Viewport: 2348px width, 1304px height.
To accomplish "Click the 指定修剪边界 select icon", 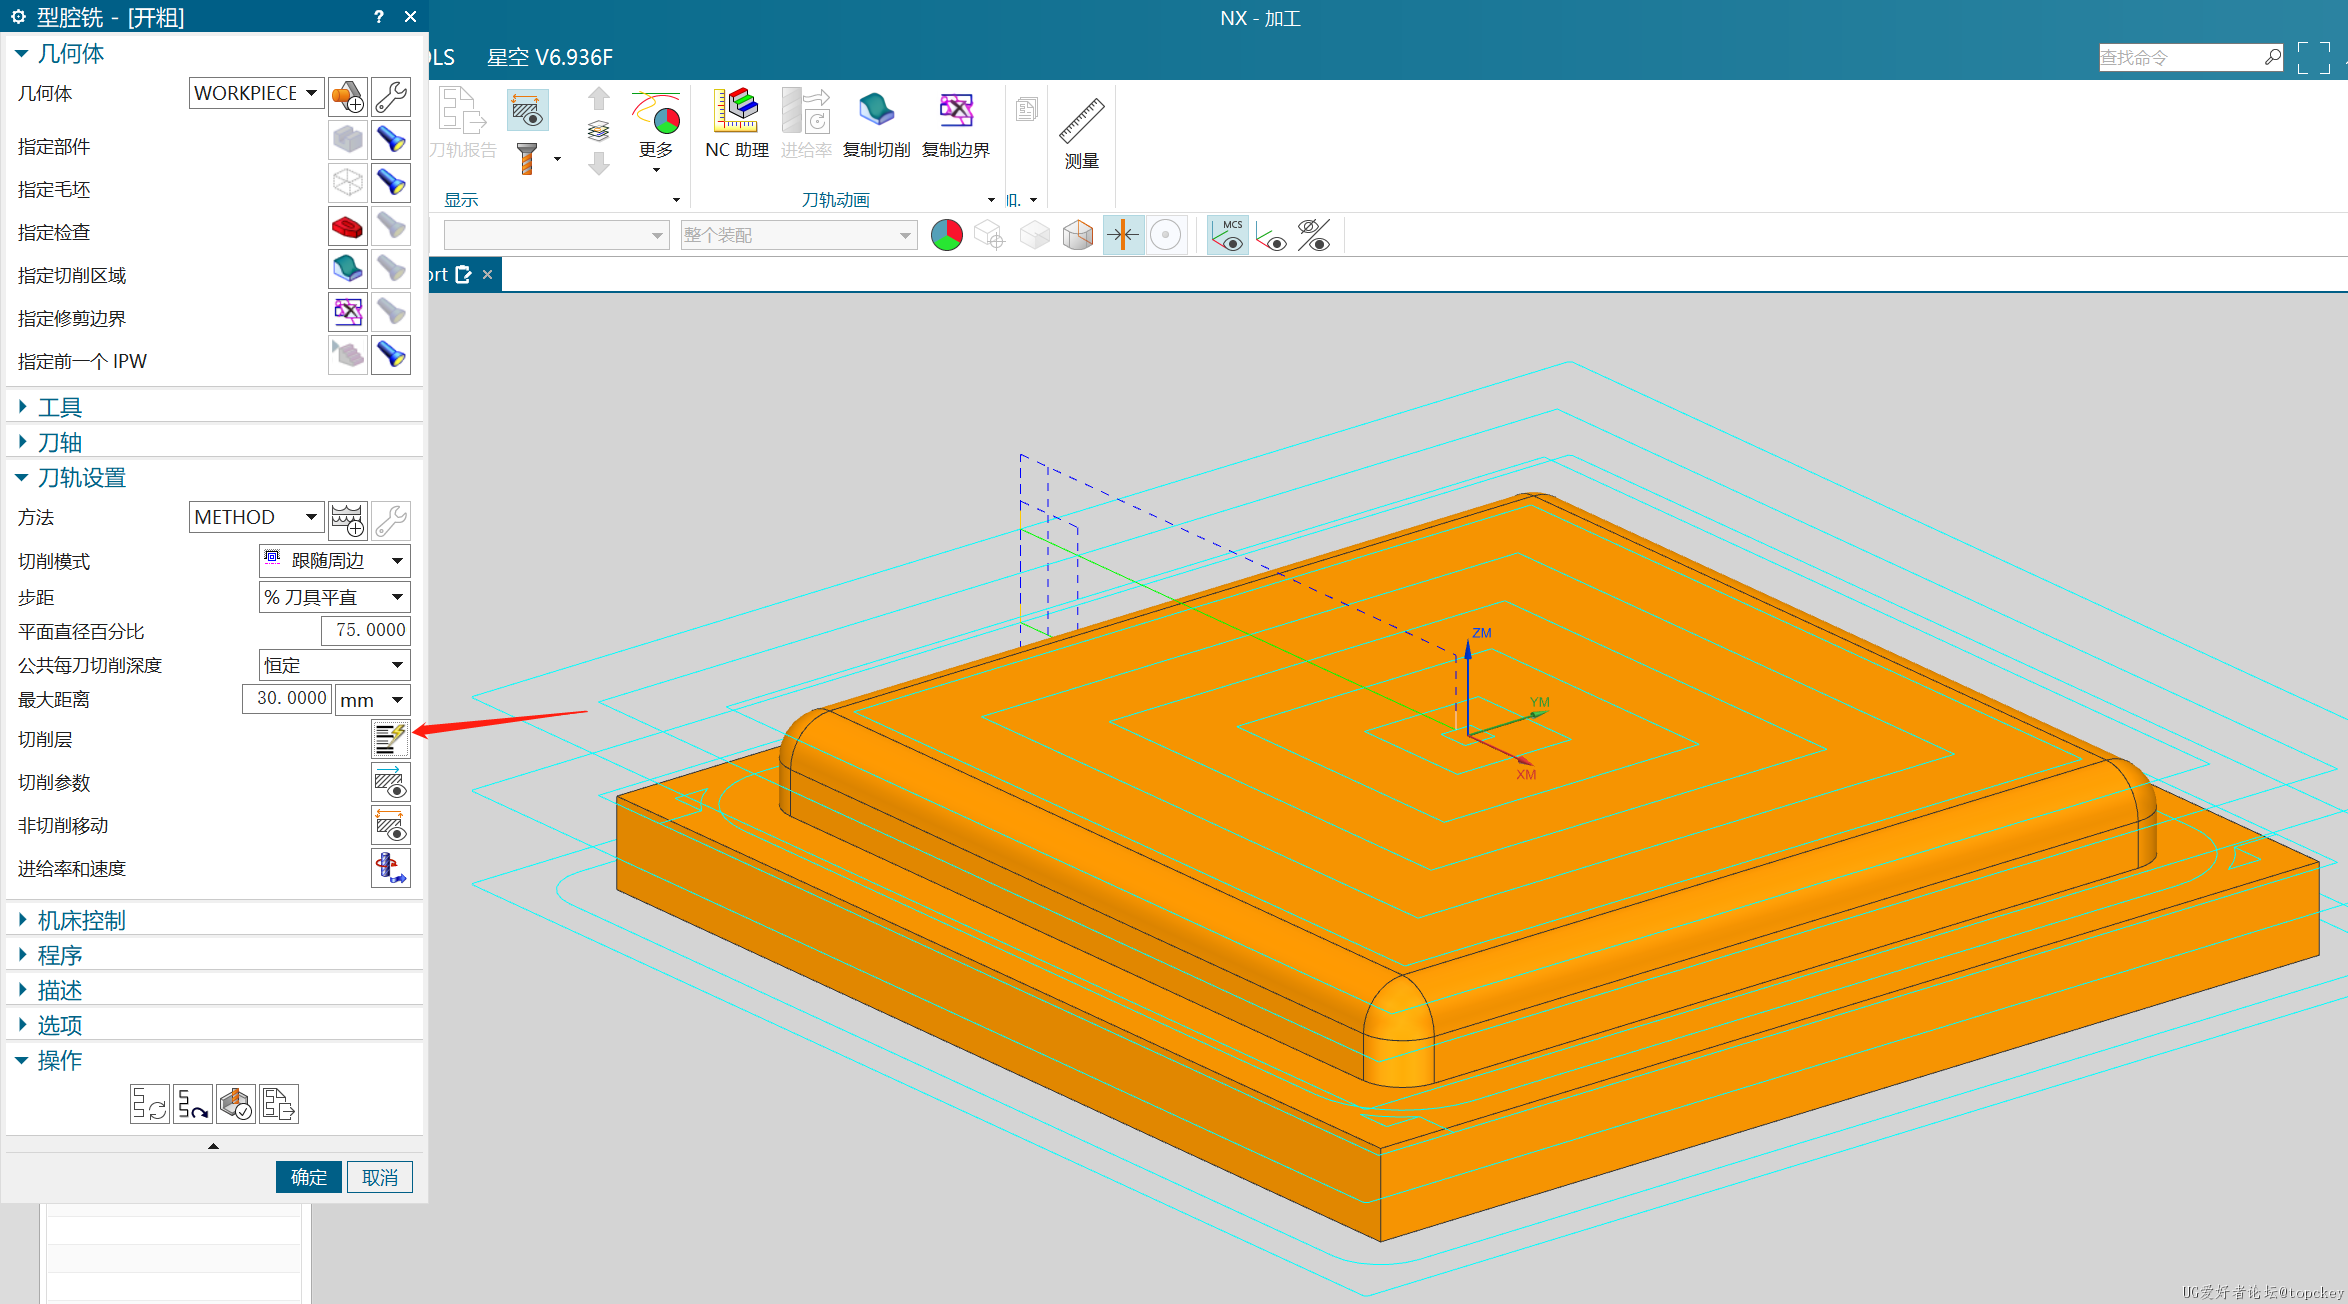I will point(348,312).
